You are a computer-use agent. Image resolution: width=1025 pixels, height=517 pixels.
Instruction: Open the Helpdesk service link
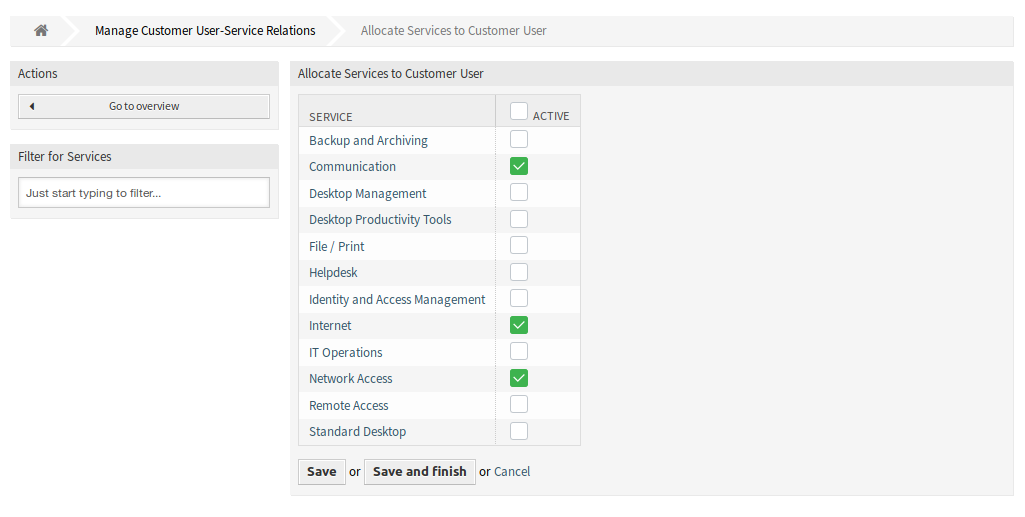333,273
